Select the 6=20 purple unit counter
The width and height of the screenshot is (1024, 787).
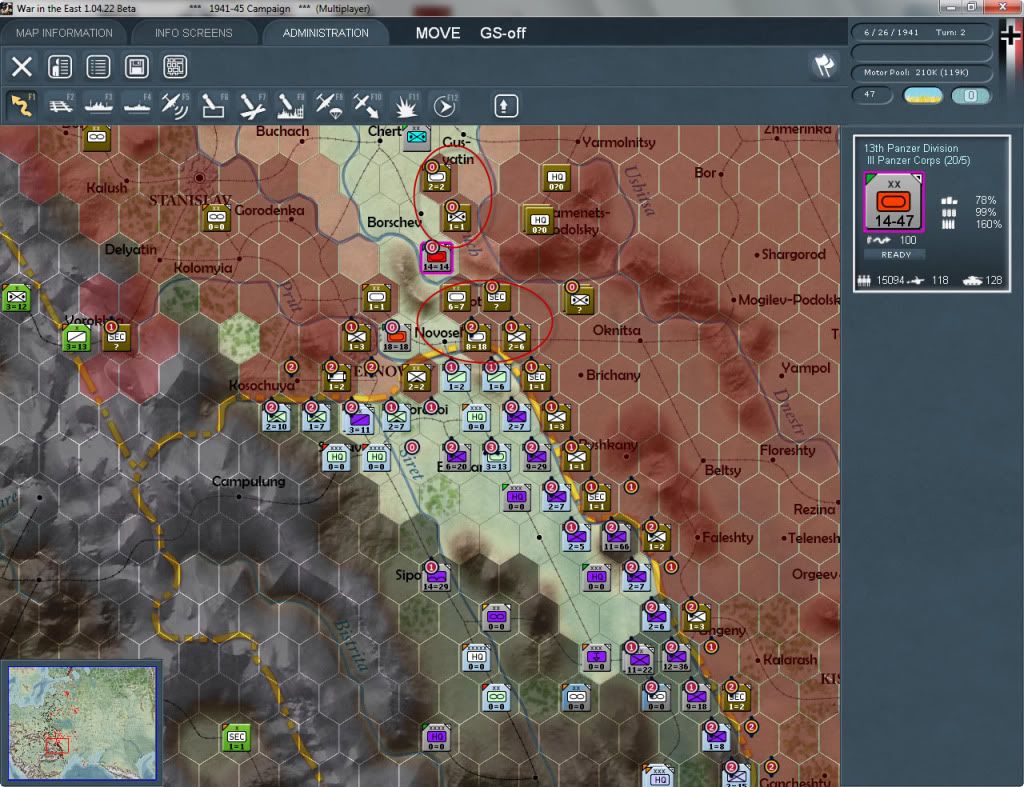tap(456, 458)
